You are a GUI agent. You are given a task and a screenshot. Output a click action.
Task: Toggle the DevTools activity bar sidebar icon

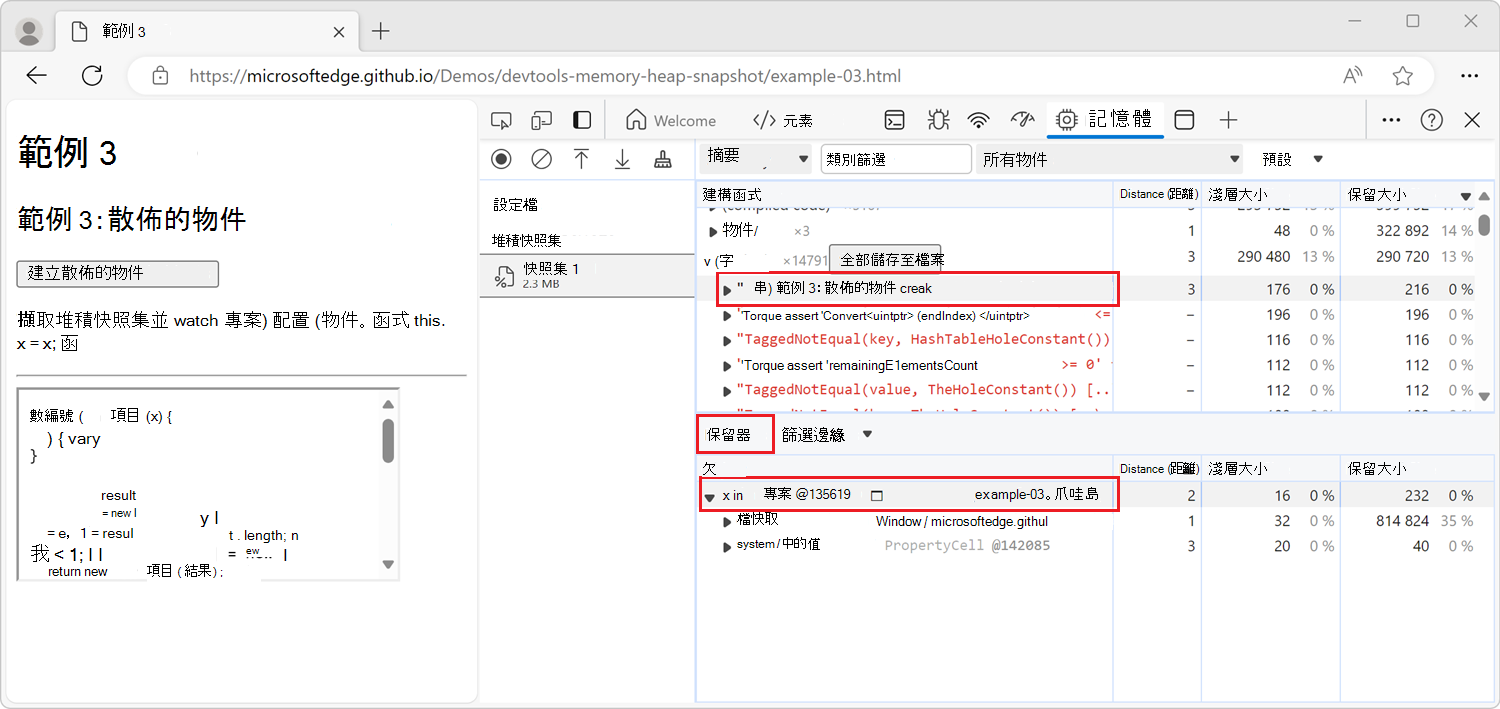click(x=582, y=121)
